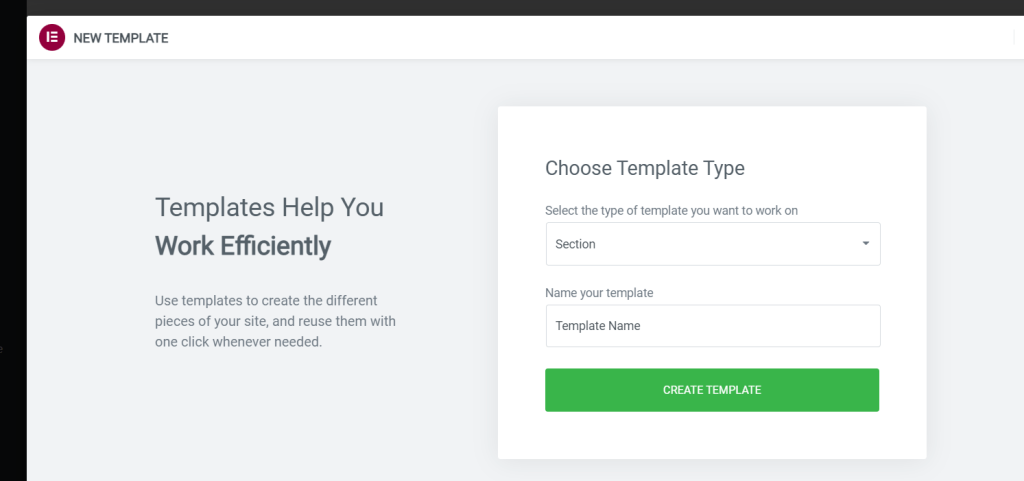Click the white header bar right of NEW TEMPLATE
Screen dimensions: 1024x481
coord(588,38)
